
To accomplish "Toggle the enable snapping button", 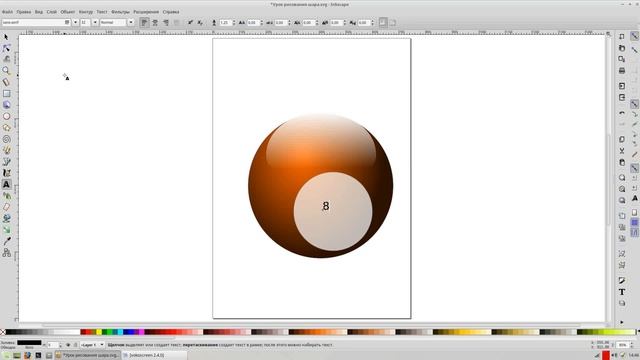I will 634,36.
